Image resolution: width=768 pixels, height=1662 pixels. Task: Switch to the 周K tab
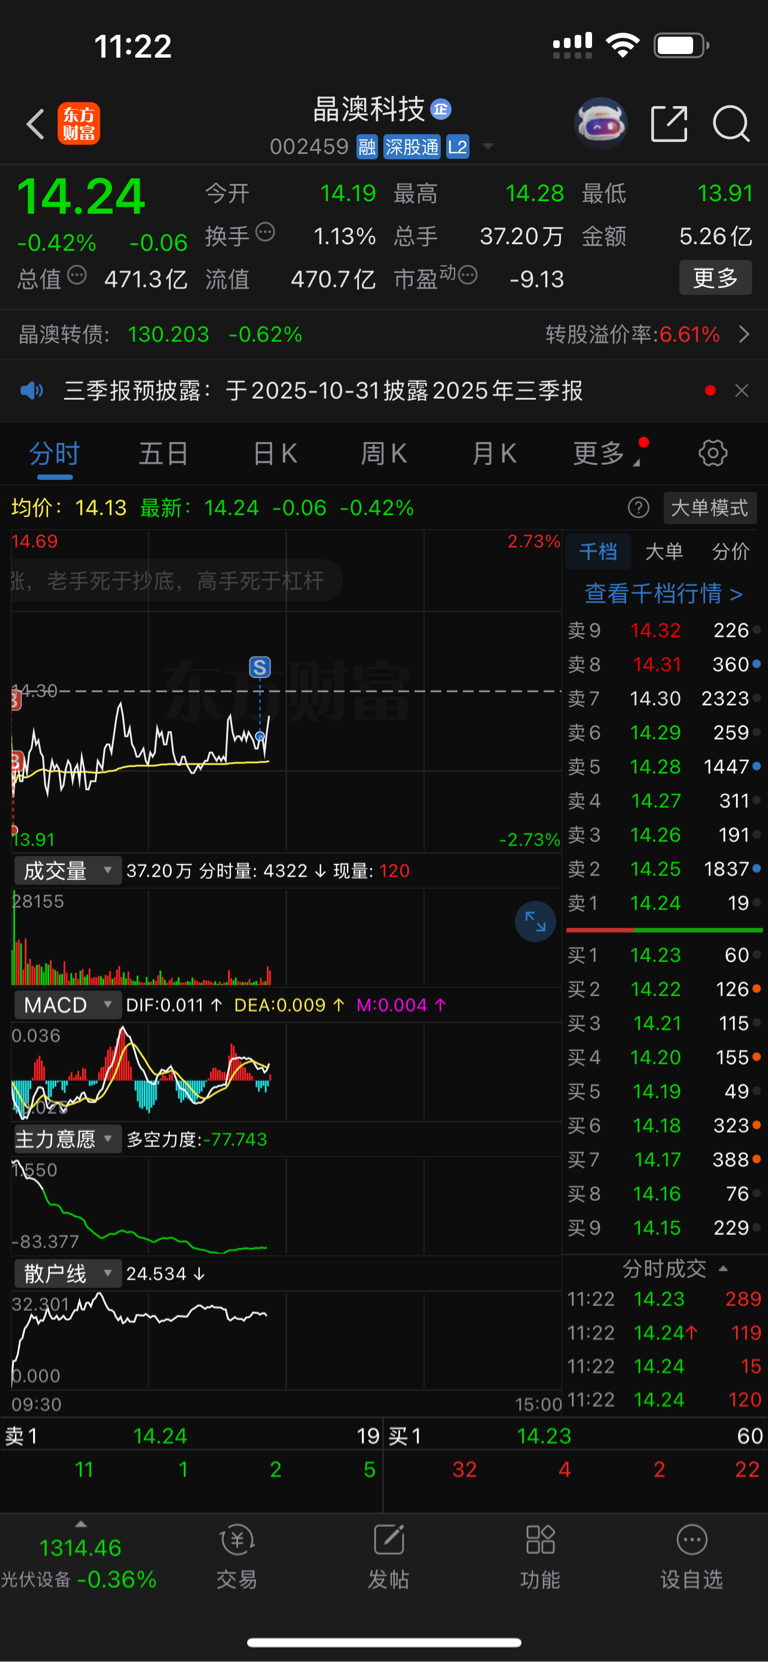(x=383, y=454)
